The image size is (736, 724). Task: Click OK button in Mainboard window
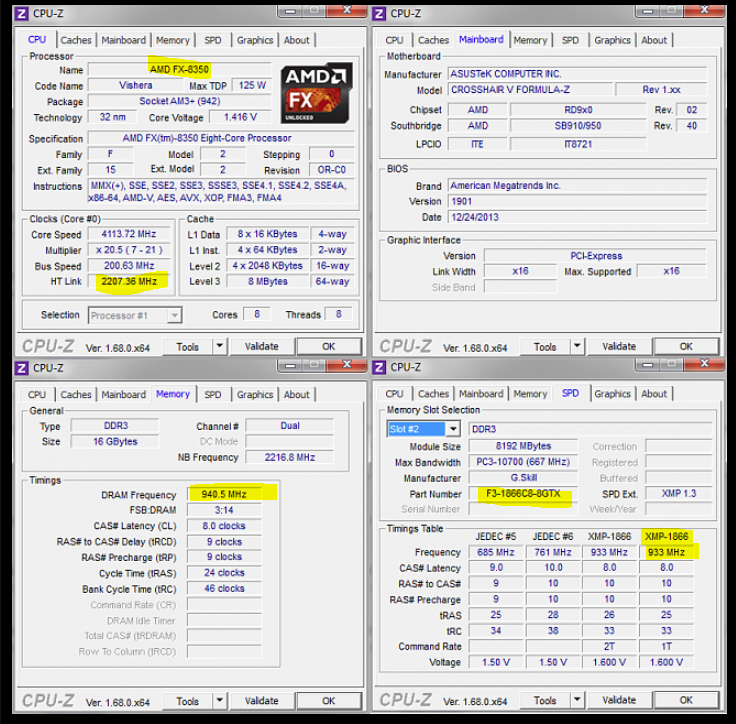pyautogui.click(x=686, y=347)
